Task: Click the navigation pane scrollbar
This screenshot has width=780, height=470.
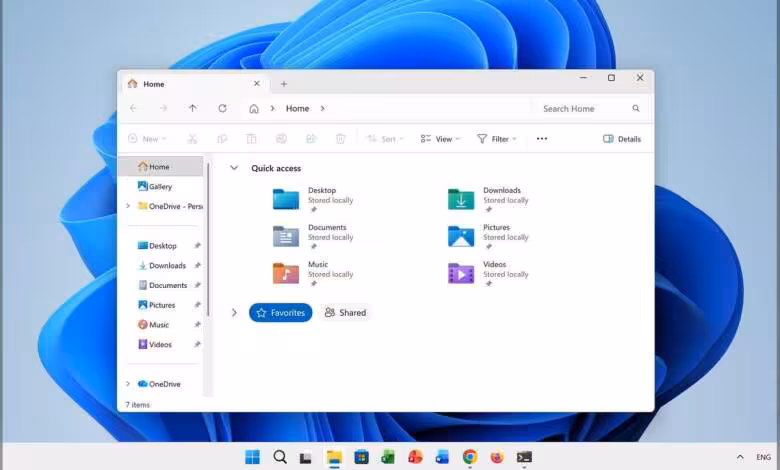Action: pos(208,239)
